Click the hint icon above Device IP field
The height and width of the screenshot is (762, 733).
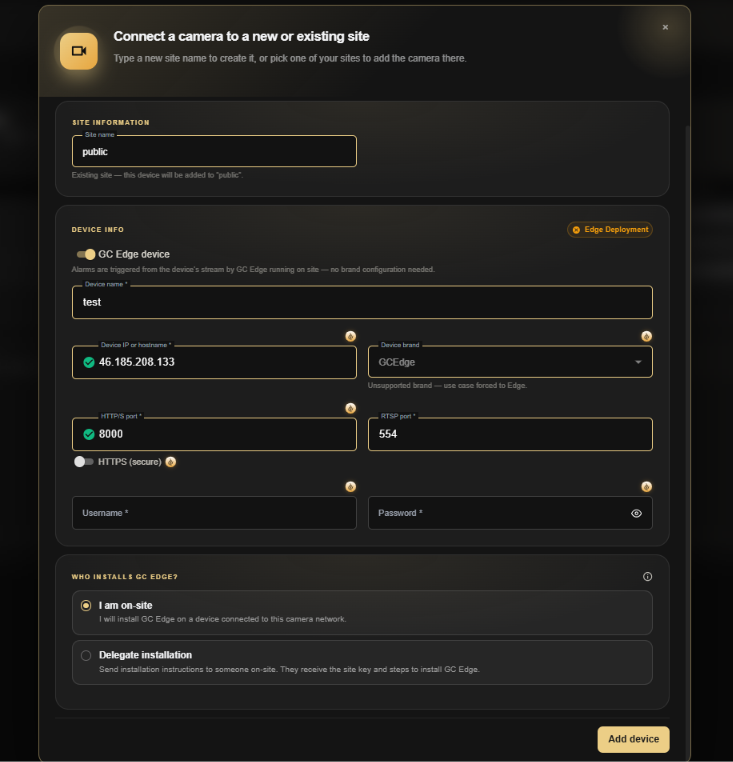click(x=350, y=336)
